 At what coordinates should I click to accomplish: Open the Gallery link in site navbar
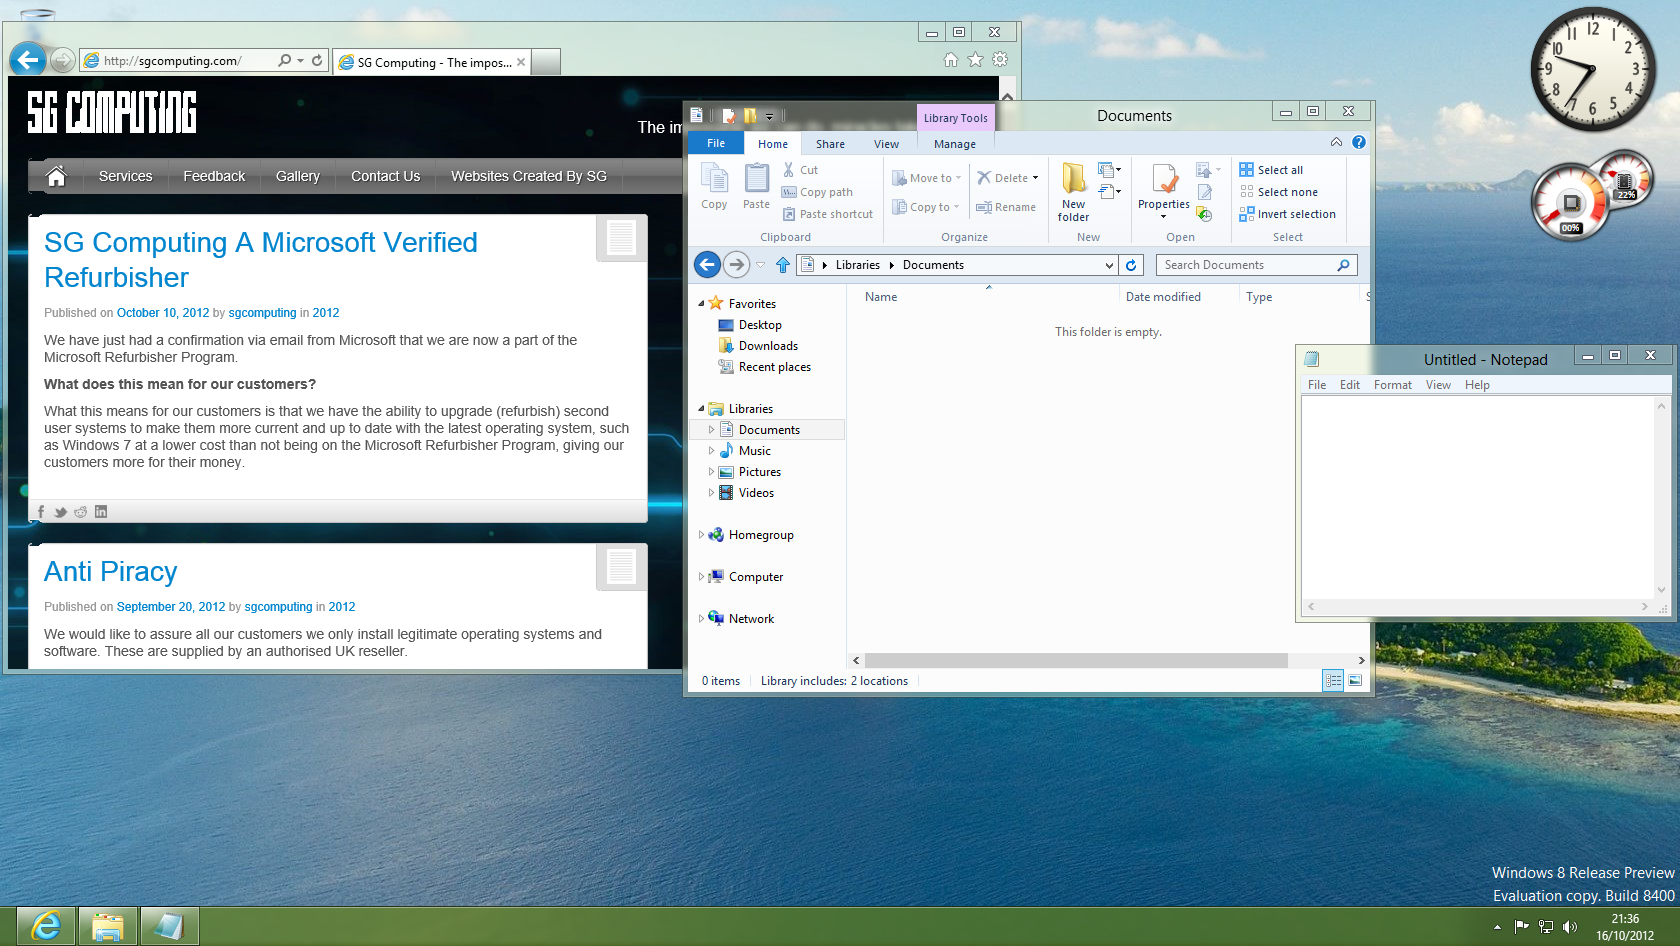coord(298,176)
